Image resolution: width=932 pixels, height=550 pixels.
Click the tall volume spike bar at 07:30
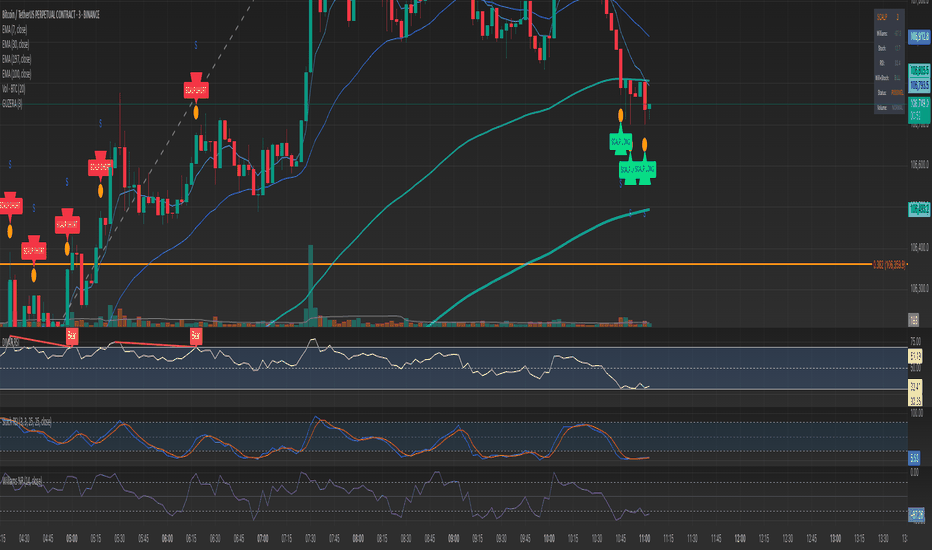pyautogui.click(x=310, y=285)
